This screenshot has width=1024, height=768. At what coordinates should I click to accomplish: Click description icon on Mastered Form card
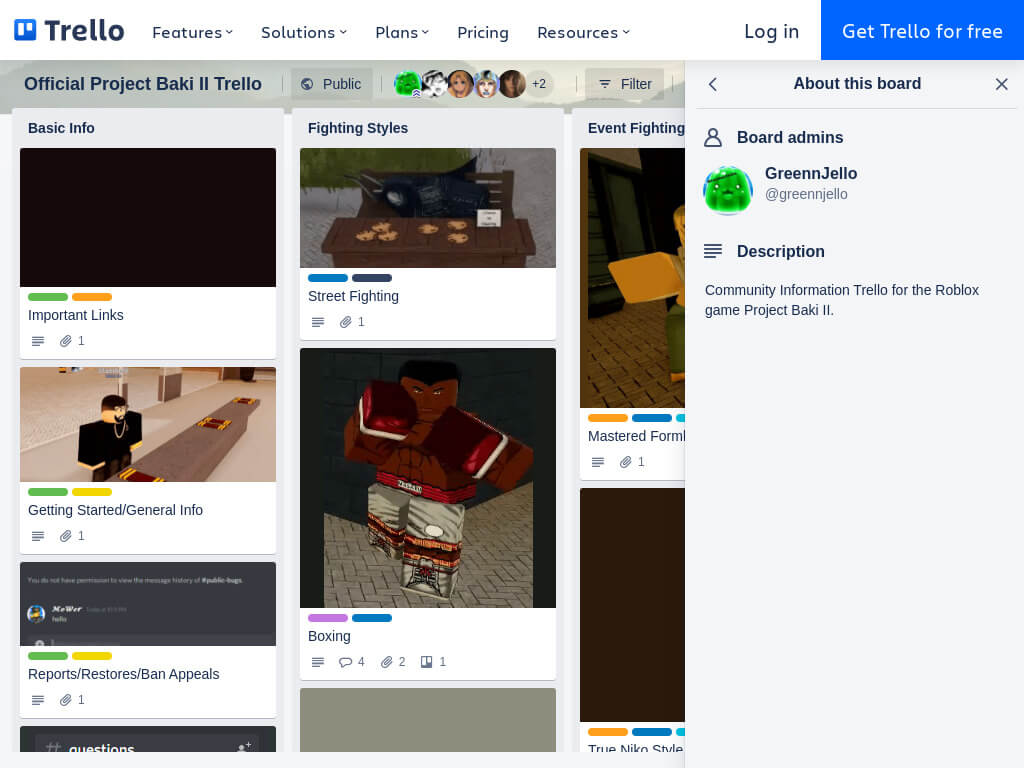tap(598, 462)
